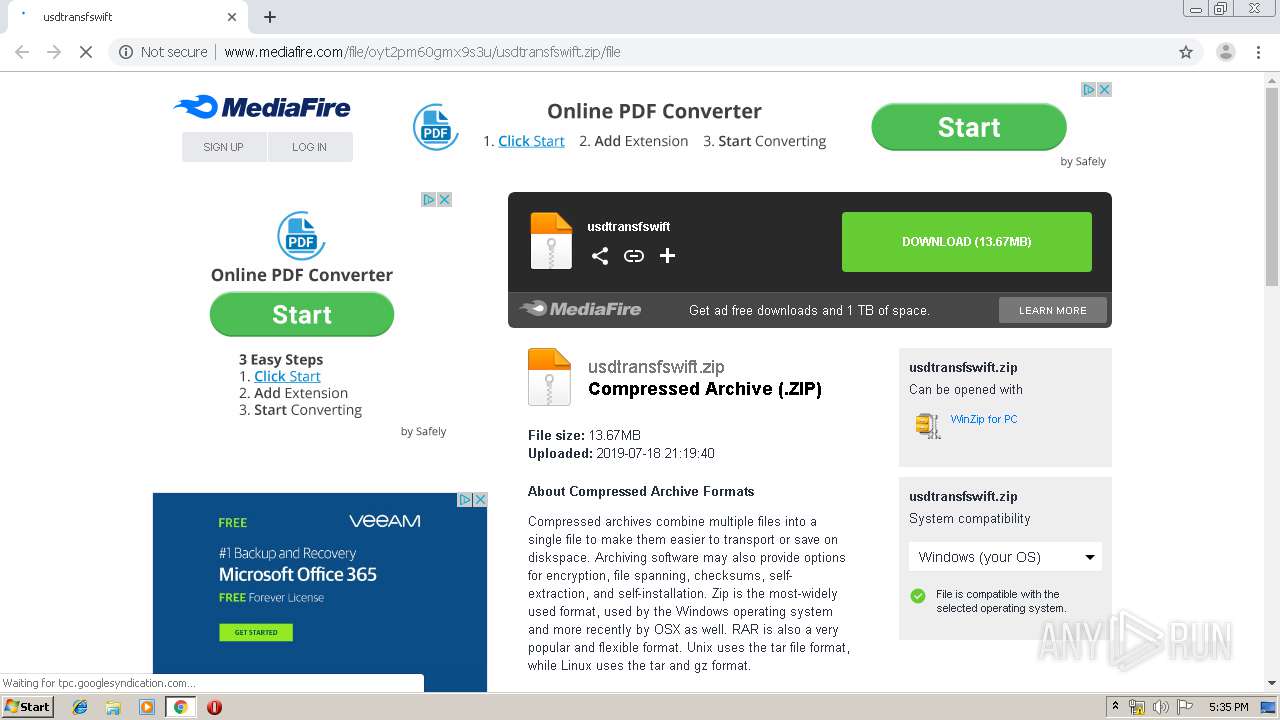This screenshot has height=720, width=1280.
Task: Click DOWNLOAD (13.67MB) button
Action: point(967,242)
